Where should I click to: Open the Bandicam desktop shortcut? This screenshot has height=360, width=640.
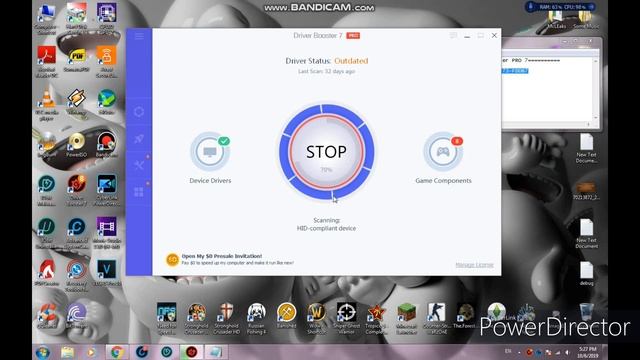pyautogui.click(x=107, y=145)
